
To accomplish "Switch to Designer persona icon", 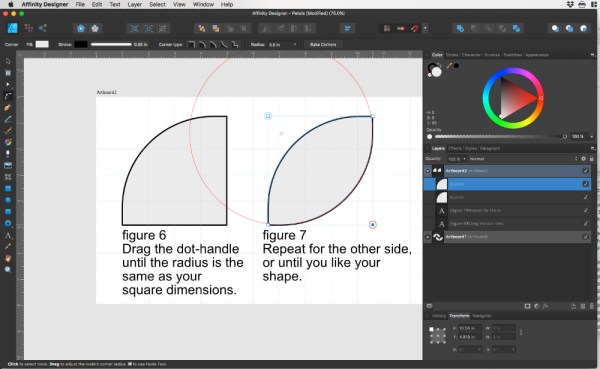I will pos(13,28).
